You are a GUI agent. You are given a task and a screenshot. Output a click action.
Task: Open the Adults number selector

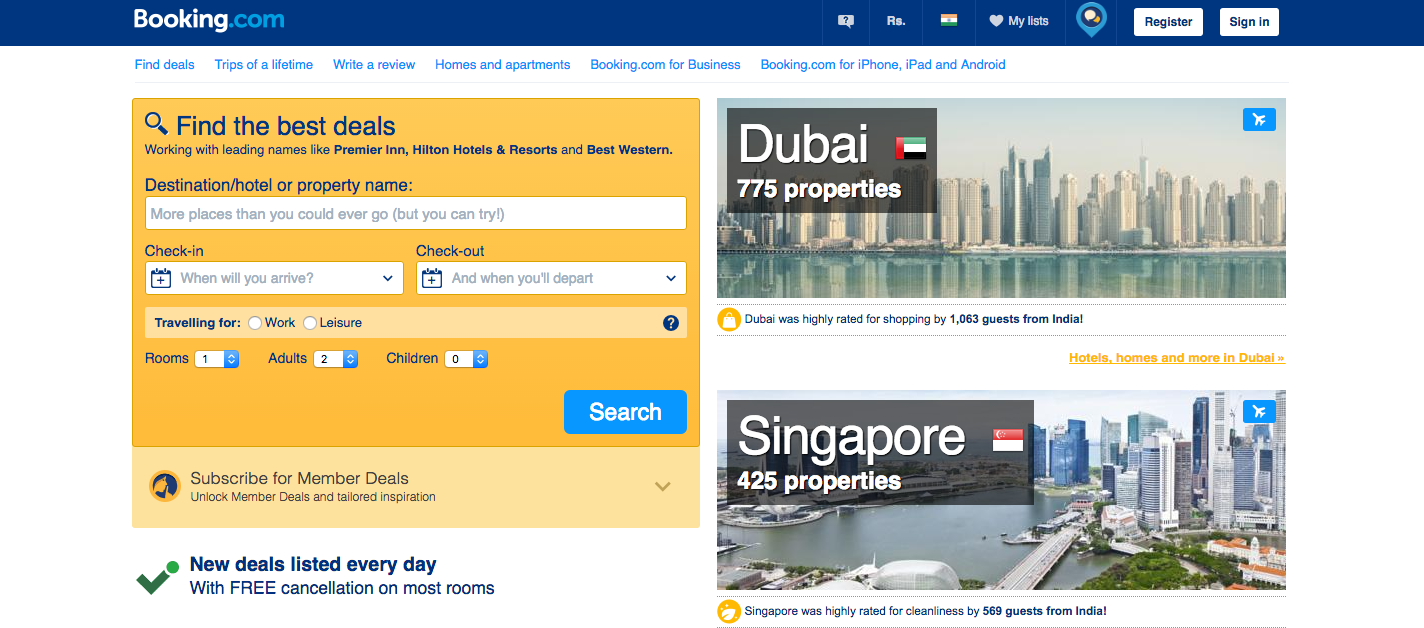(336, 359)
